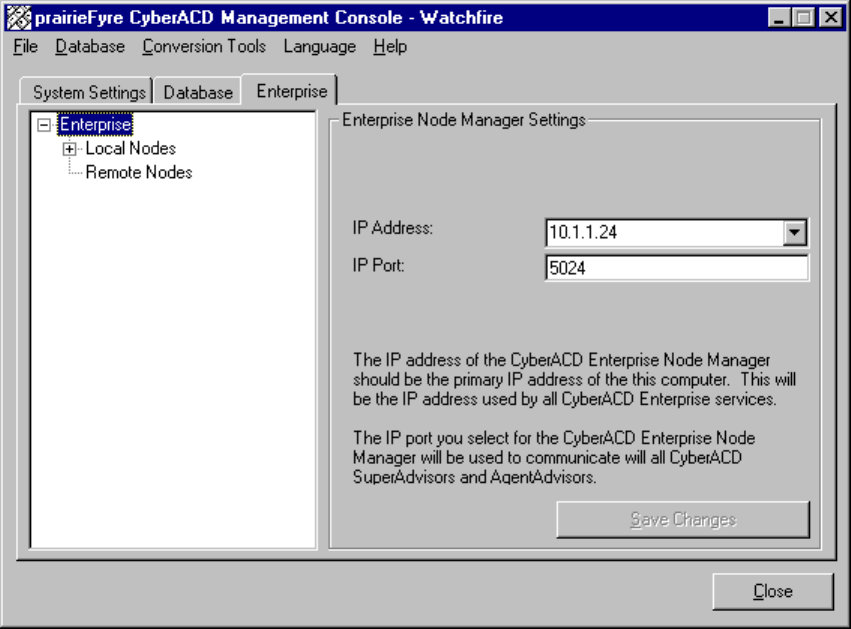The width and height of the screenshot is (851, 629).
Task: Collapse the Enterprise tree node
Action: click(43, 125)
